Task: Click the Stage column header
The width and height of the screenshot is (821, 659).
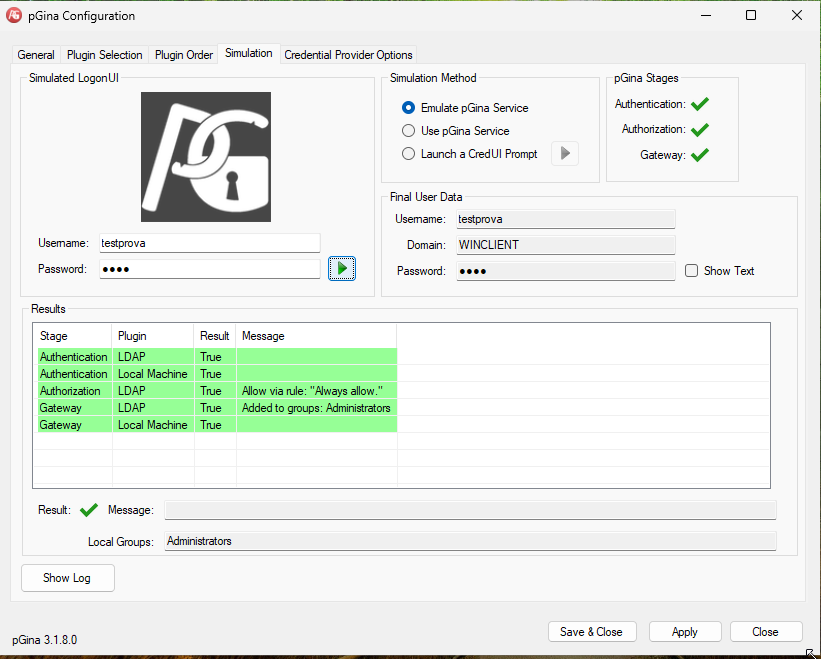Action: click(72, 336)
